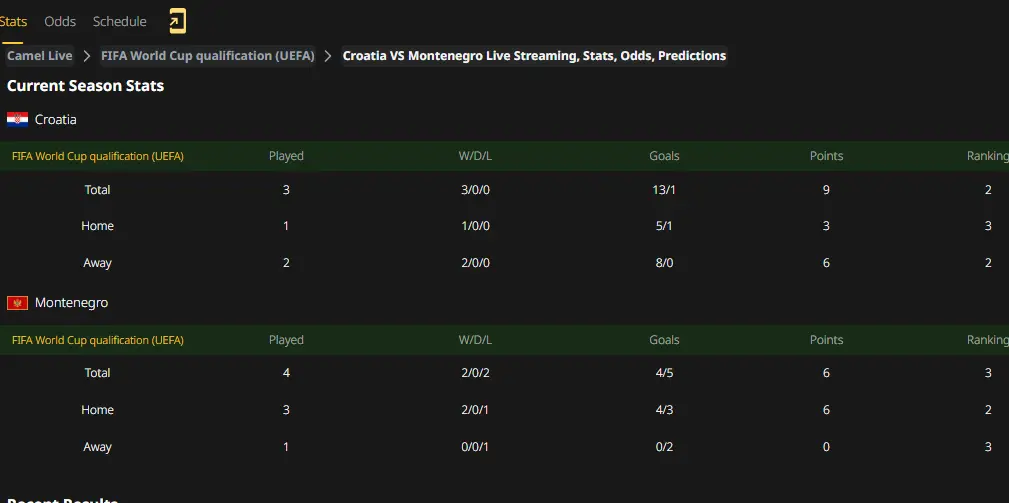Switch to the Stats tab
Screen dimensions: 1009x503
point(13,21)
